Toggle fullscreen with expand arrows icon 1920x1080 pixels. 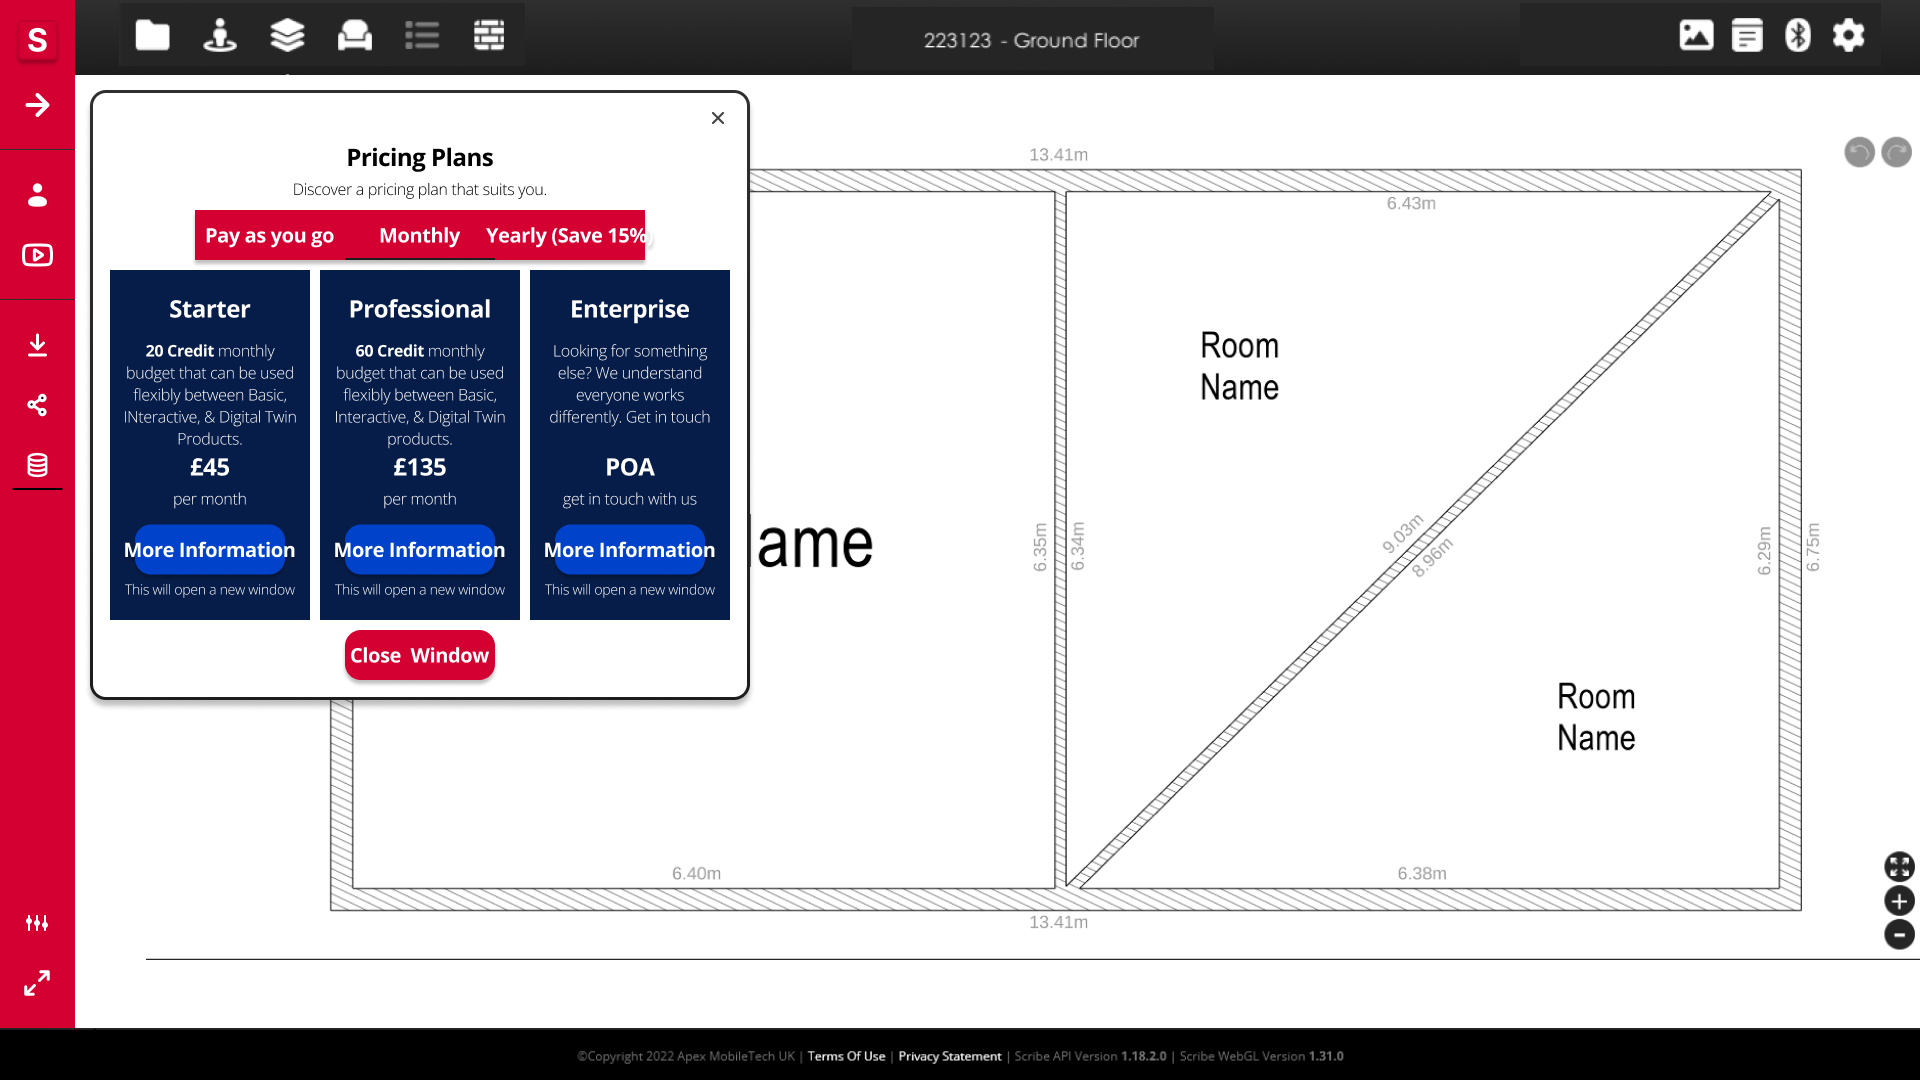[x=37, y=983]
